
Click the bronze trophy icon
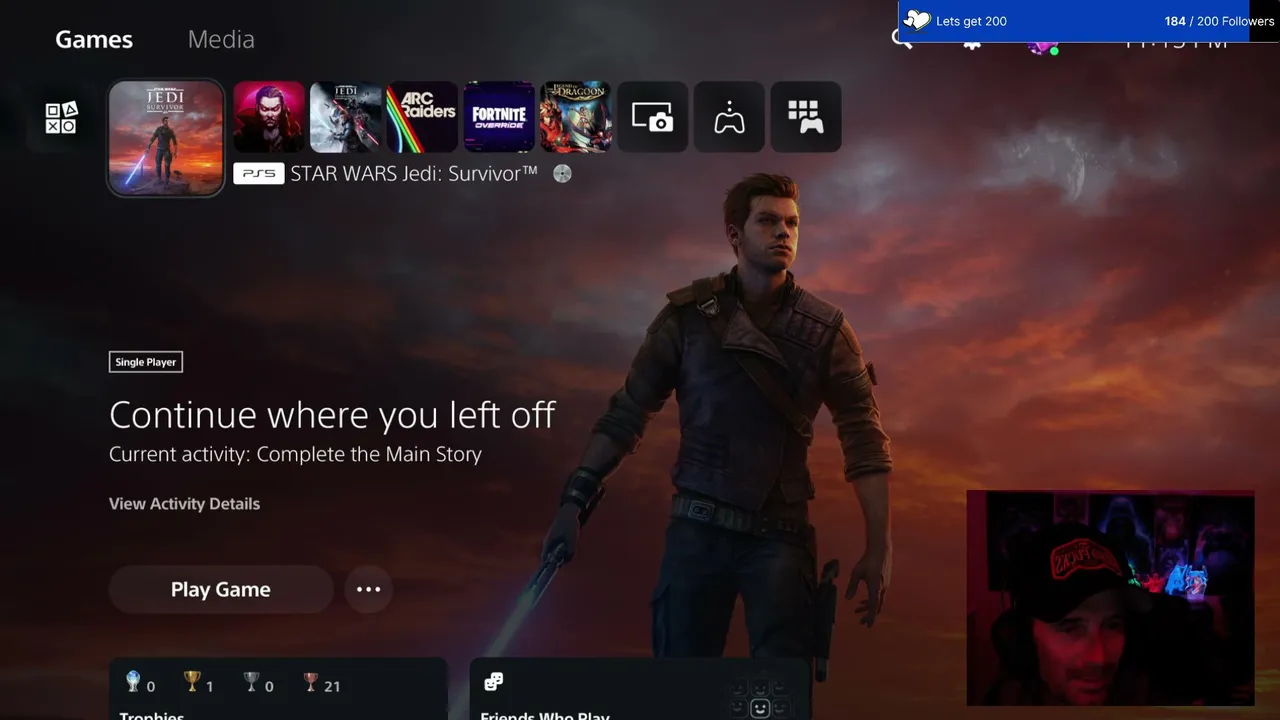pyautogui.click(x=311, y=682)
